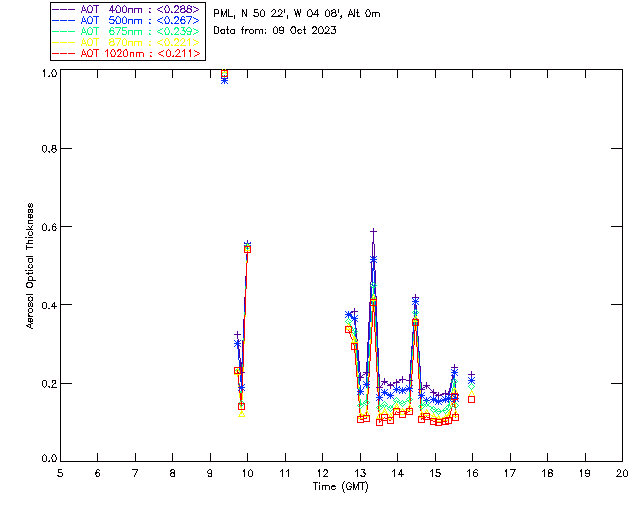Screen dimensions: 640x512
Task: Click the x-axis tick label 6
Action: [98, 473]
